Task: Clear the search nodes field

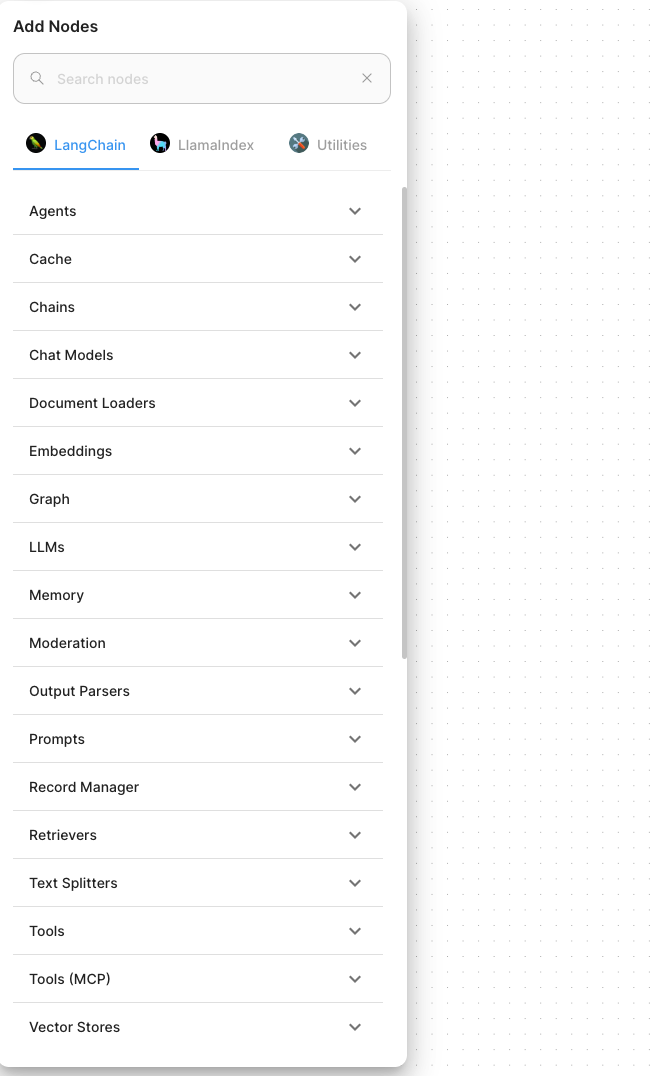Action: (367, 78)
